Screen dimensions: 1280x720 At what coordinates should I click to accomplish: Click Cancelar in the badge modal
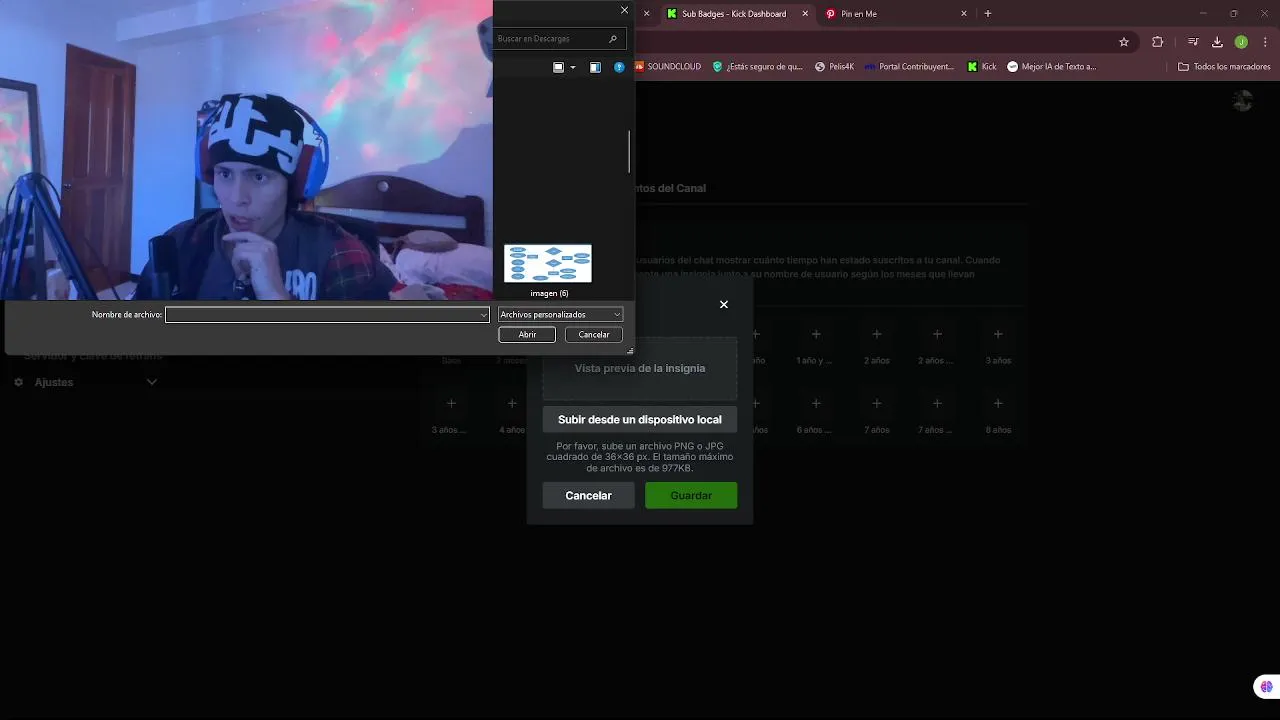(588, 495)
